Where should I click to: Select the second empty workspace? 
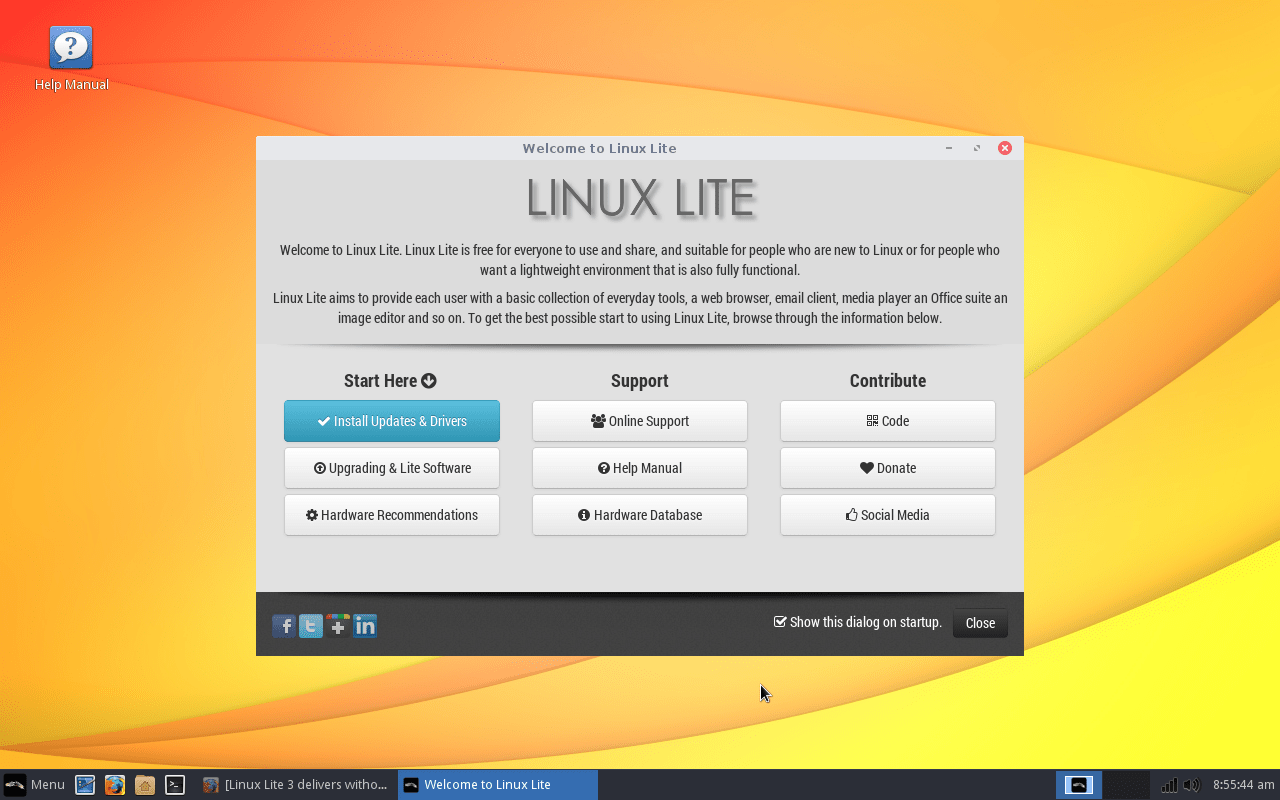click(x=1126, y=785)
